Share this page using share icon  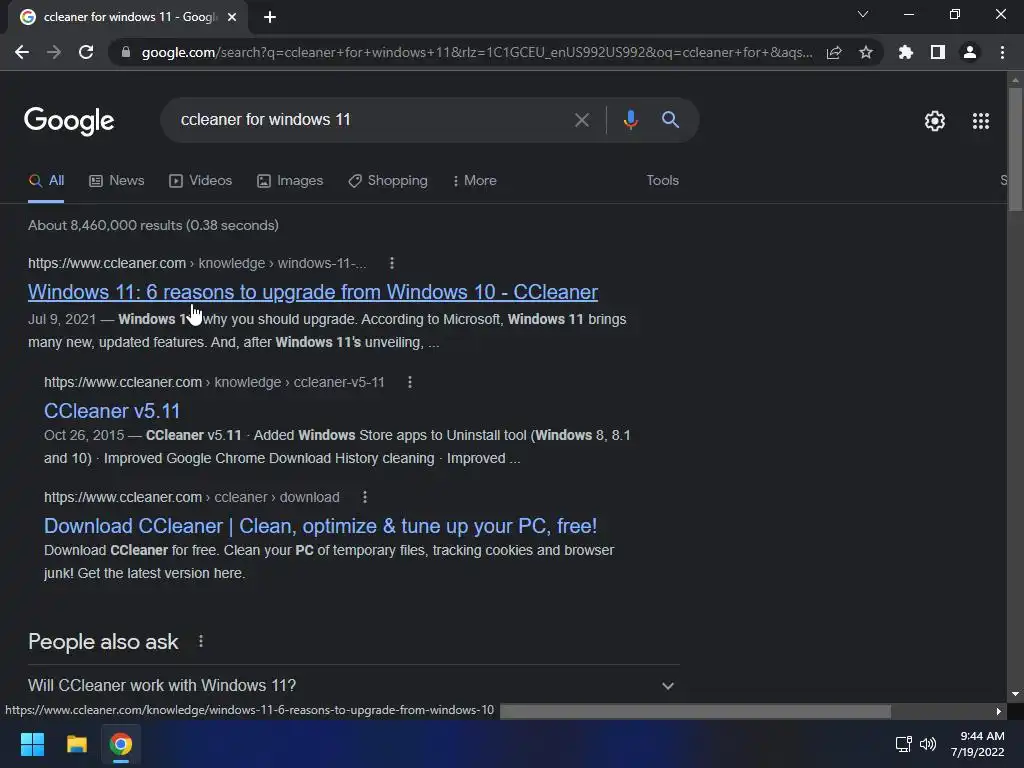click(x=834, y=52)
